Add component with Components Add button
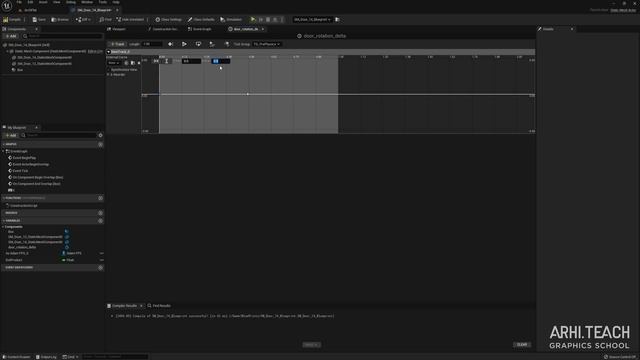This screenshot has width=640, height=360. coord(11,36)
